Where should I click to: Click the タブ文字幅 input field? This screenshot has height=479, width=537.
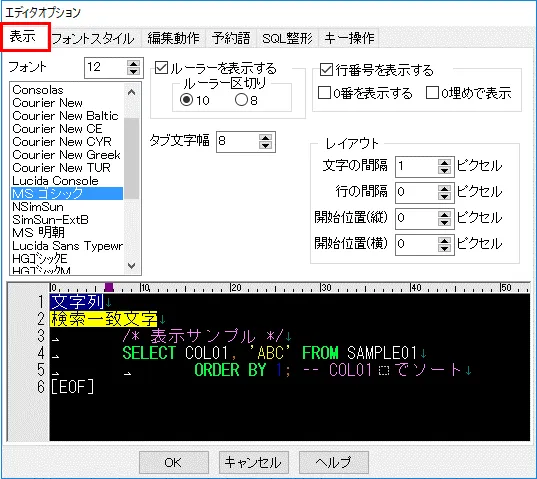[238, 141]
